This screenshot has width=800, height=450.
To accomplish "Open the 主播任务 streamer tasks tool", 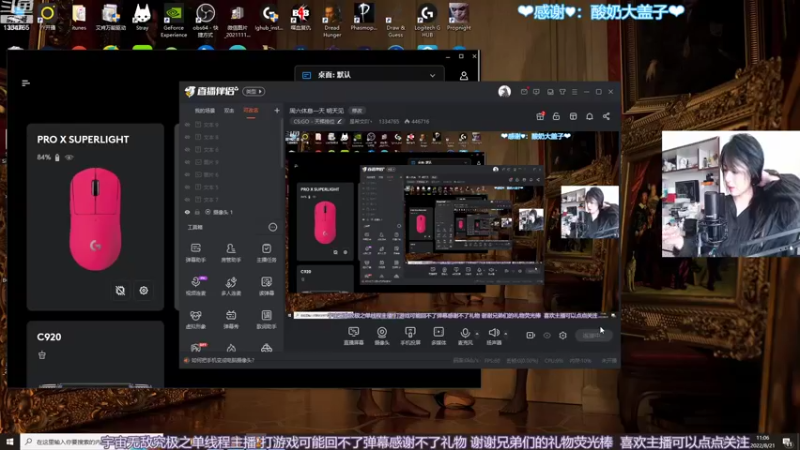I will [x=266, y=253].
